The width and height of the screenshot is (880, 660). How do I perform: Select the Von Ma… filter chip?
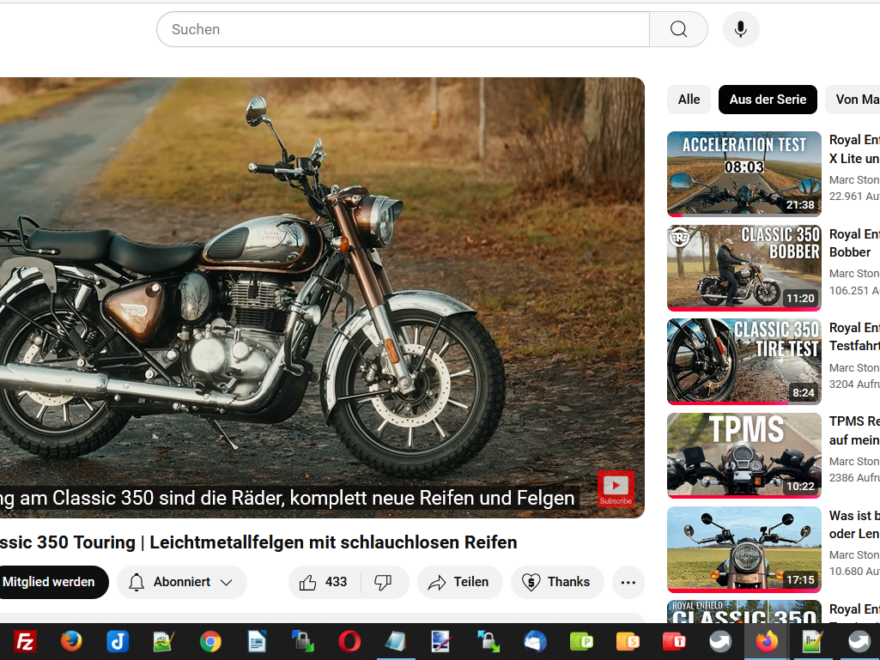click(853, 99)
